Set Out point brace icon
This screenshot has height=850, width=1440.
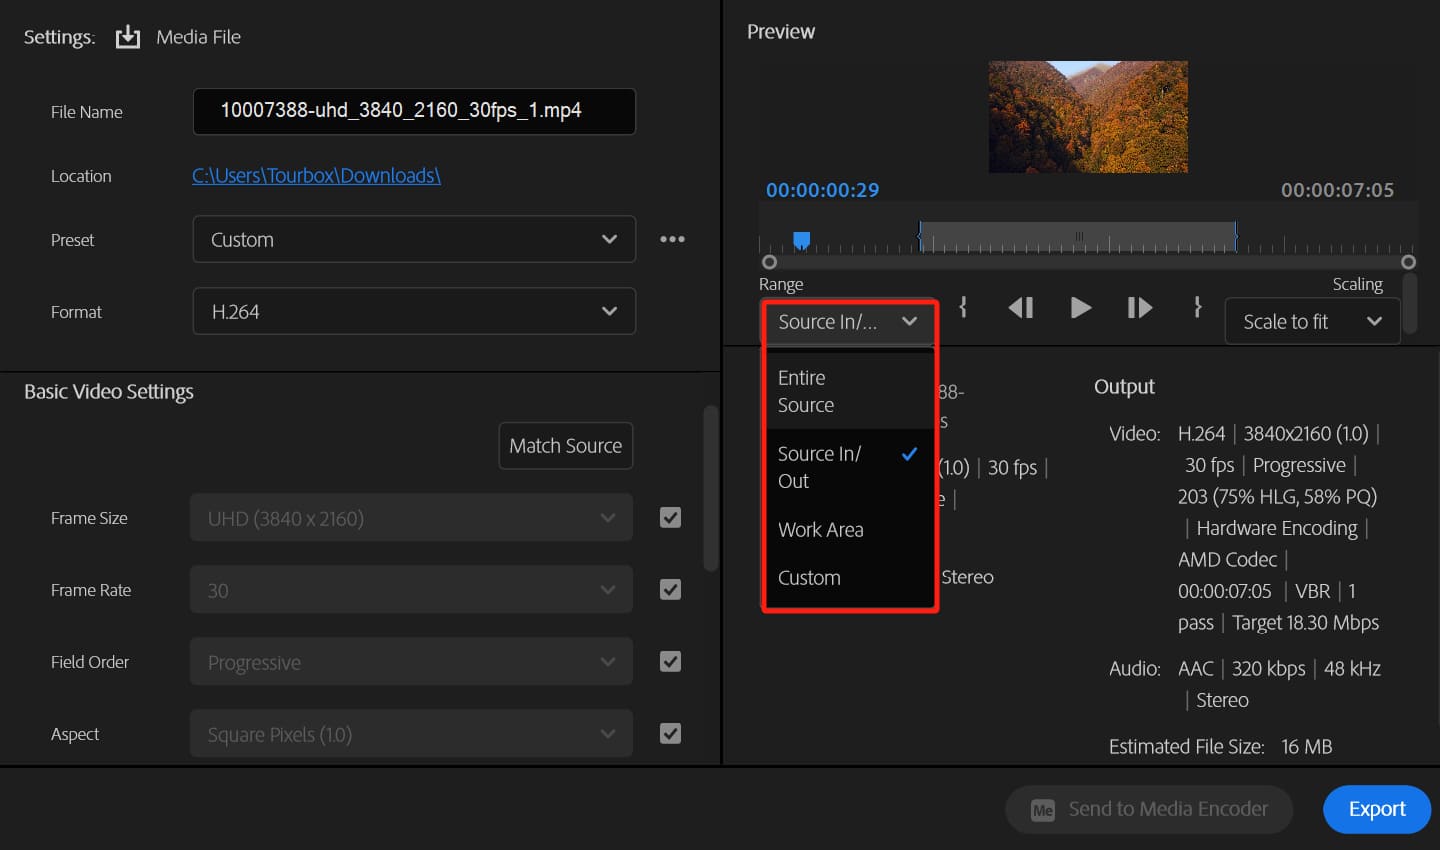click(x=1197, y=307)
